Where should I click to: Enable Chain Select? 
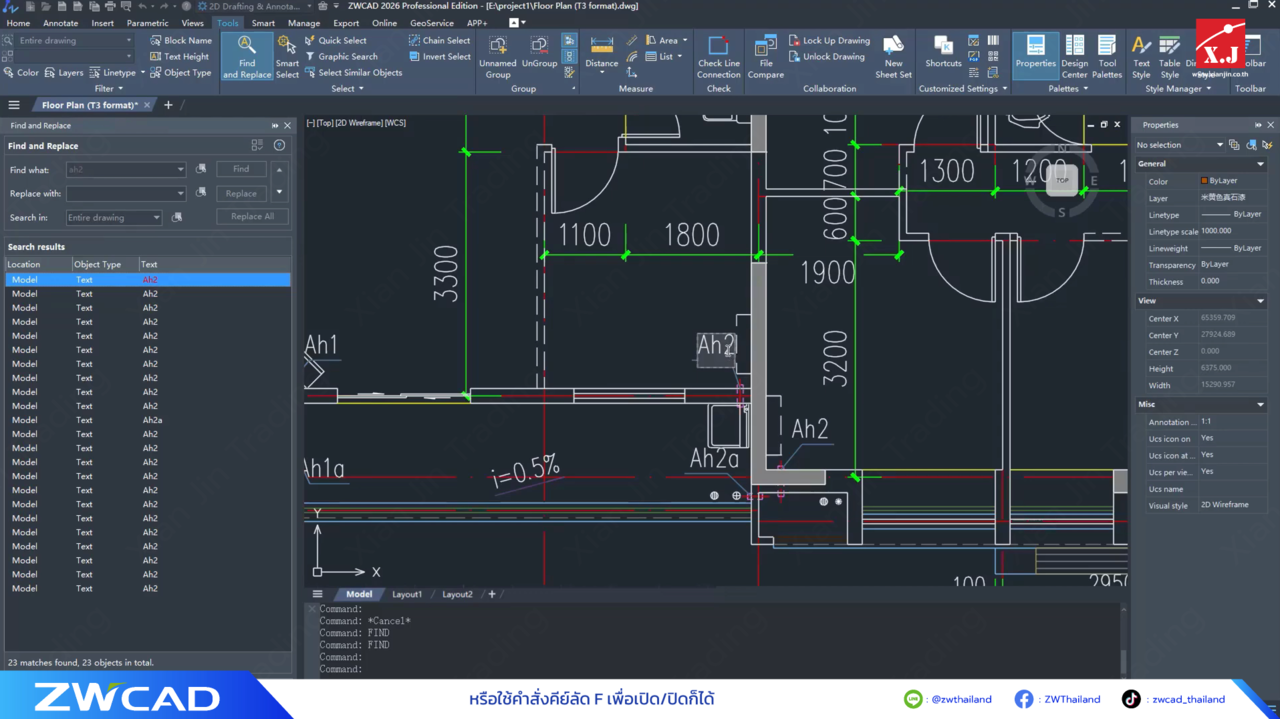[439, 41]
